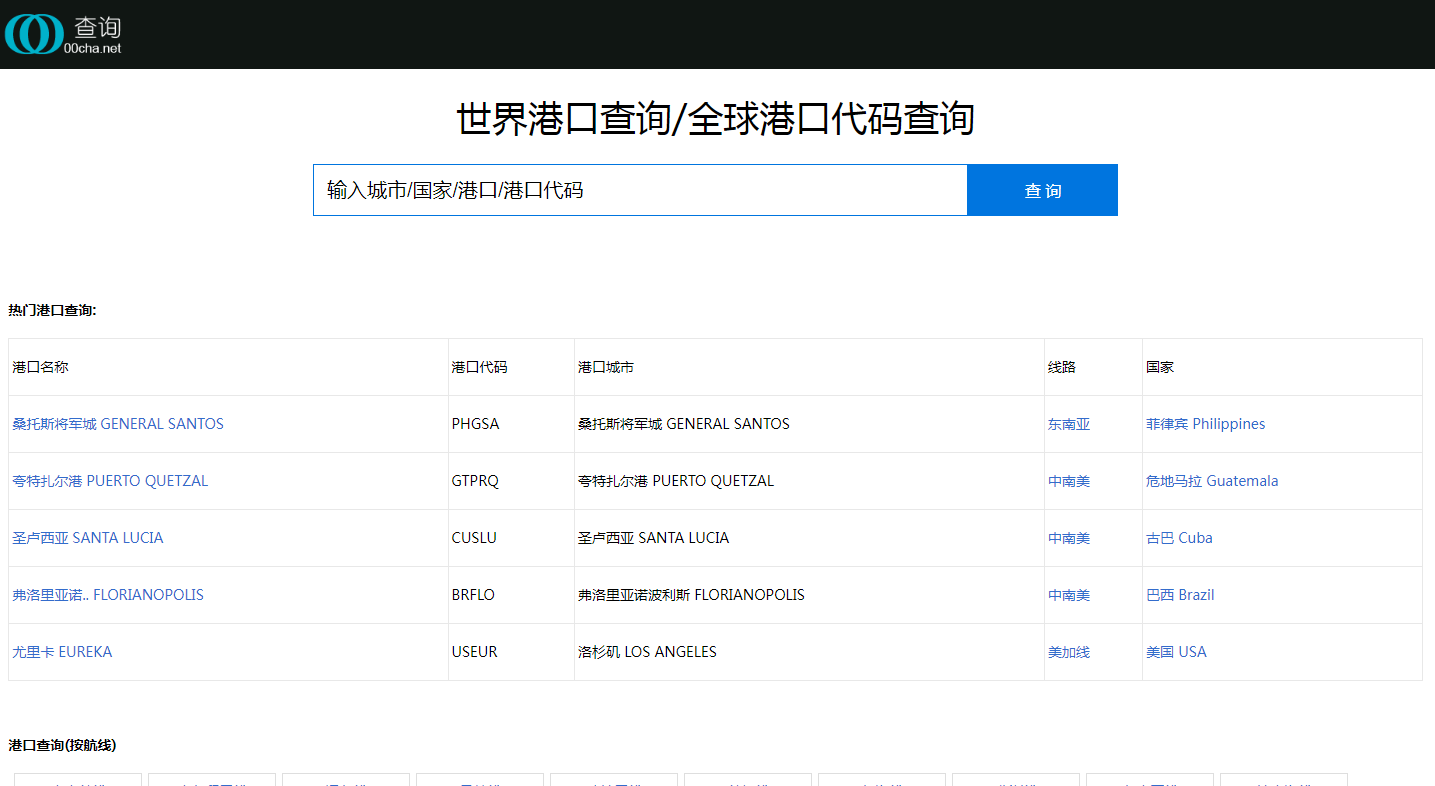Image resolution: width=1435 pixels, height=786 pixels.
Task: Open the GENERAL SANTOS port detail link
Action: [117, 423]
